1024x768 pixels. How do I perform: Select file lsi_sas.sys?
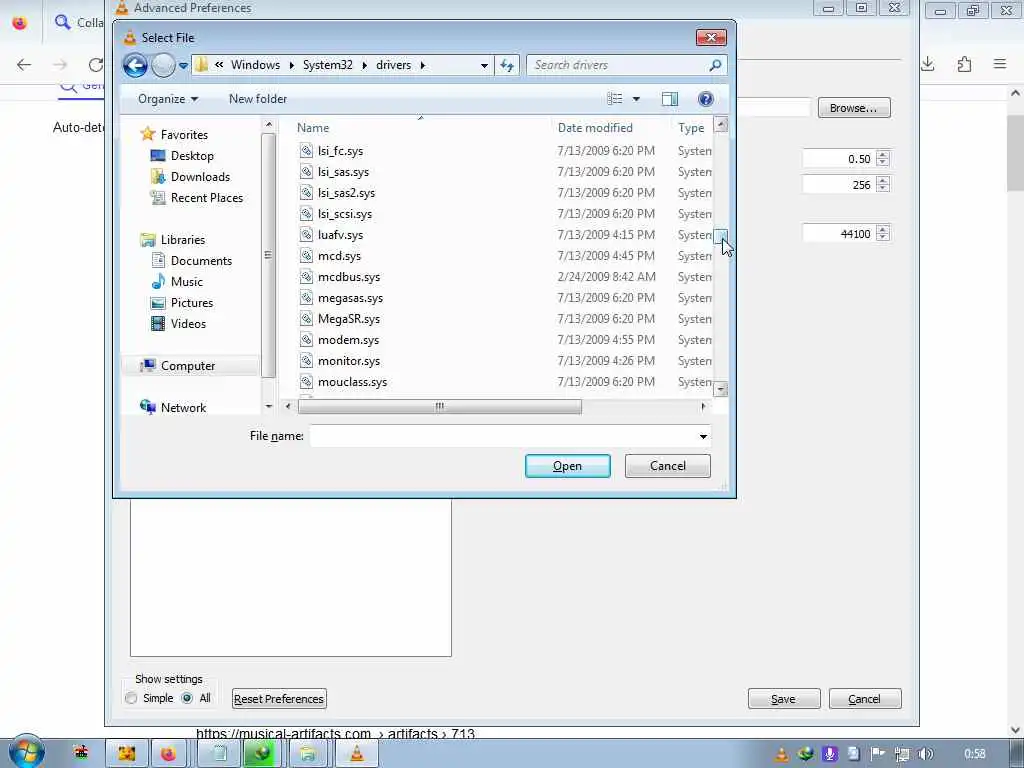[344, 172]
